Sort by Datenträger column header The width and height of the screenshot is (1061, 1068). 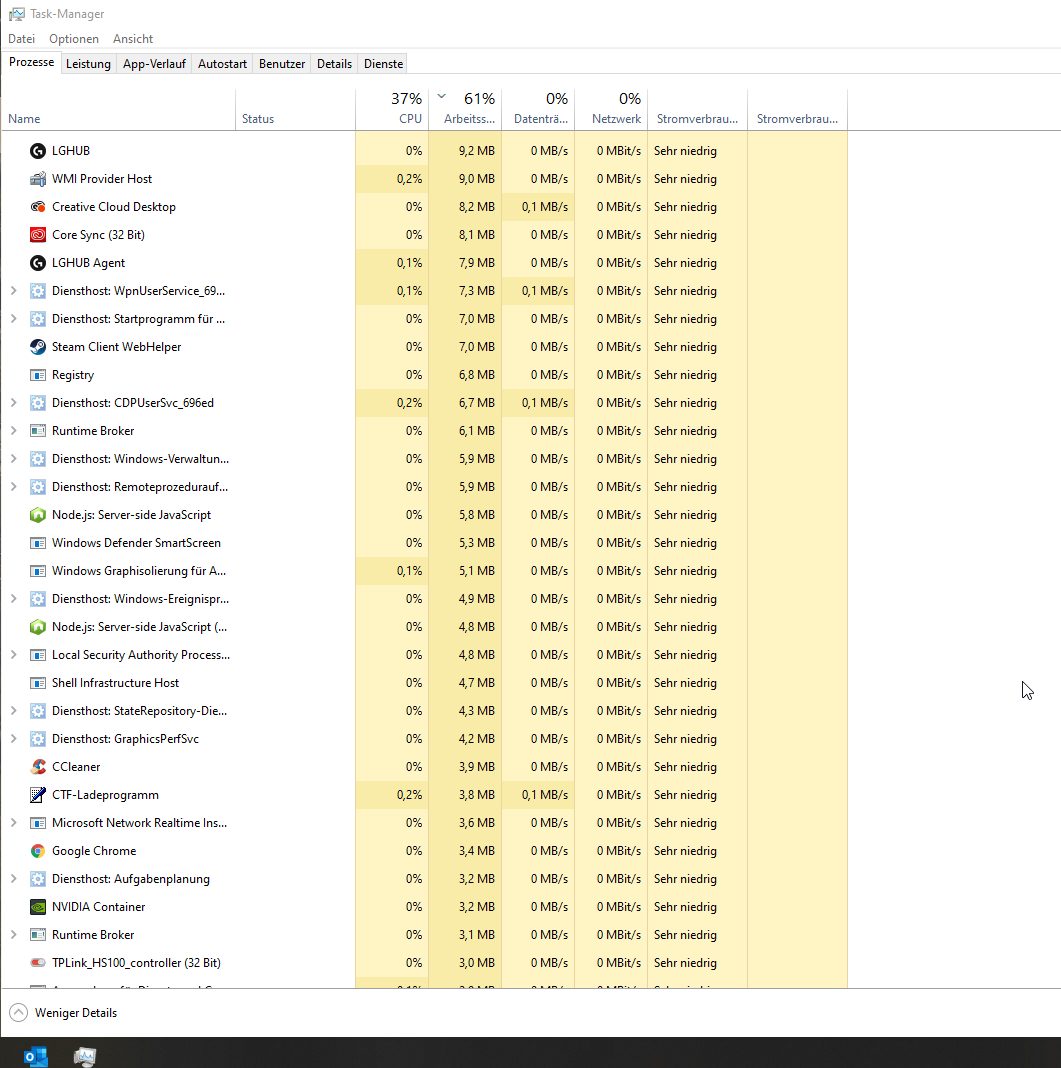[x=538, y=110]
